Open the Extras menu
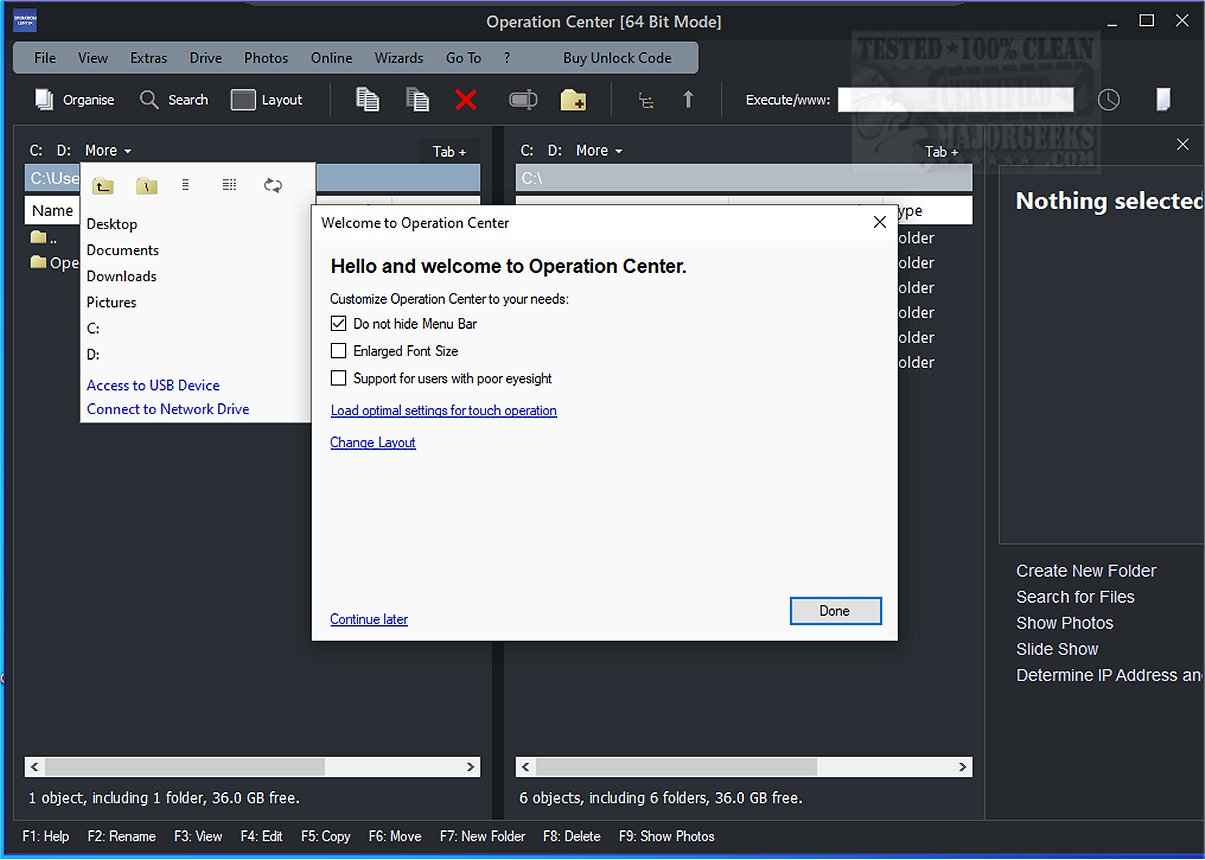The width and height of the screenshot is (1205, 860). (148, 57)
